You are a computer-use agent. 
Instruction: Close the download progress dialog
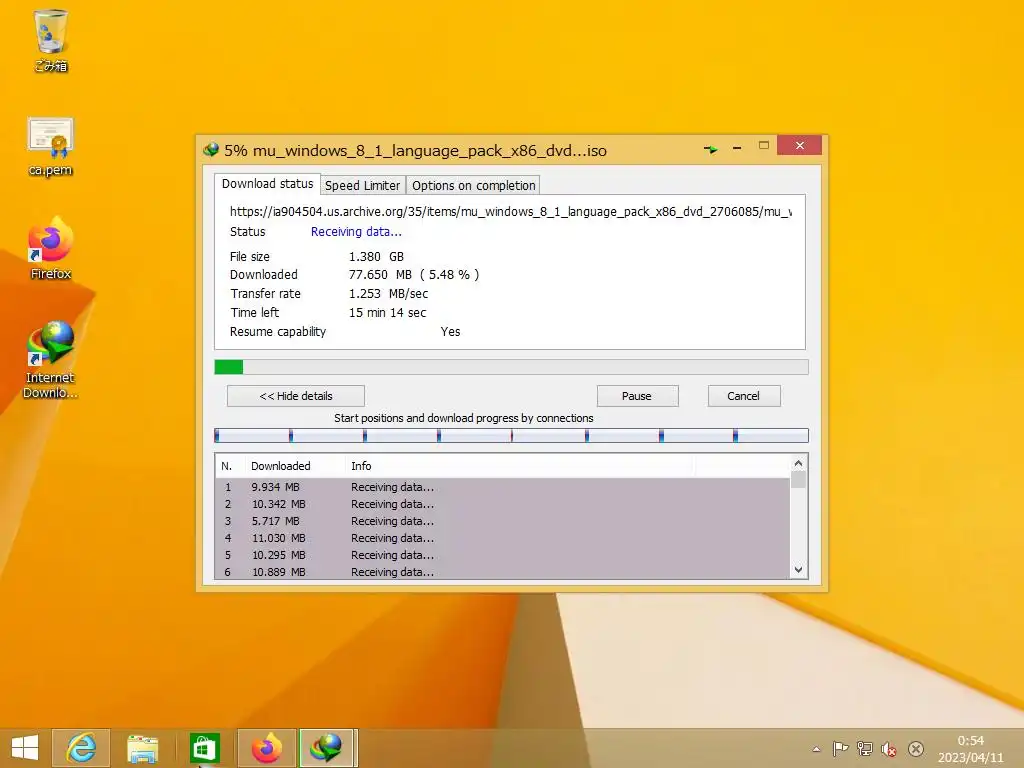point(799,146)
